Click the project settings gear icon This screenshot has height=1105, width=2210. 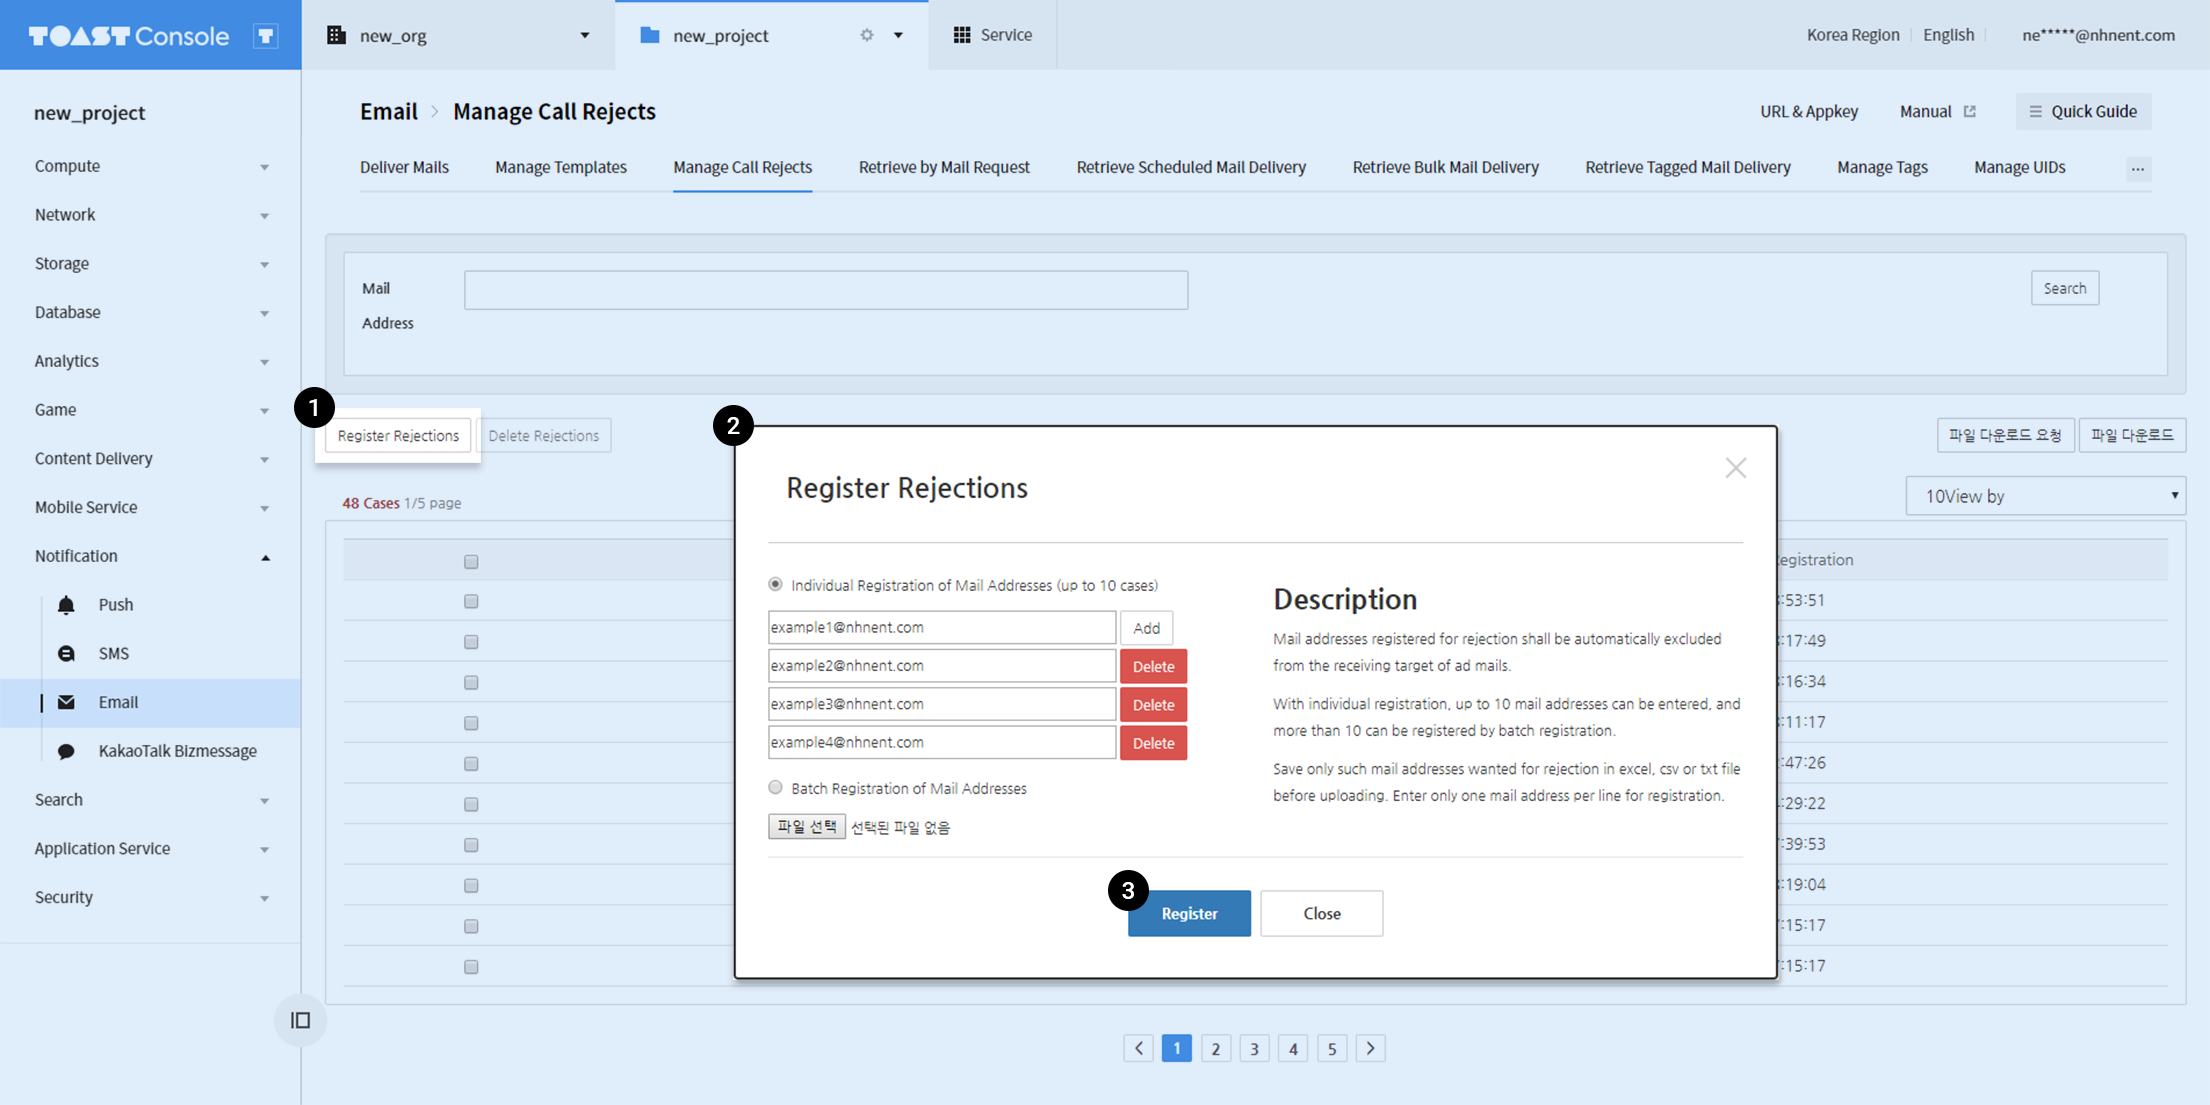(x=867, y=35)
